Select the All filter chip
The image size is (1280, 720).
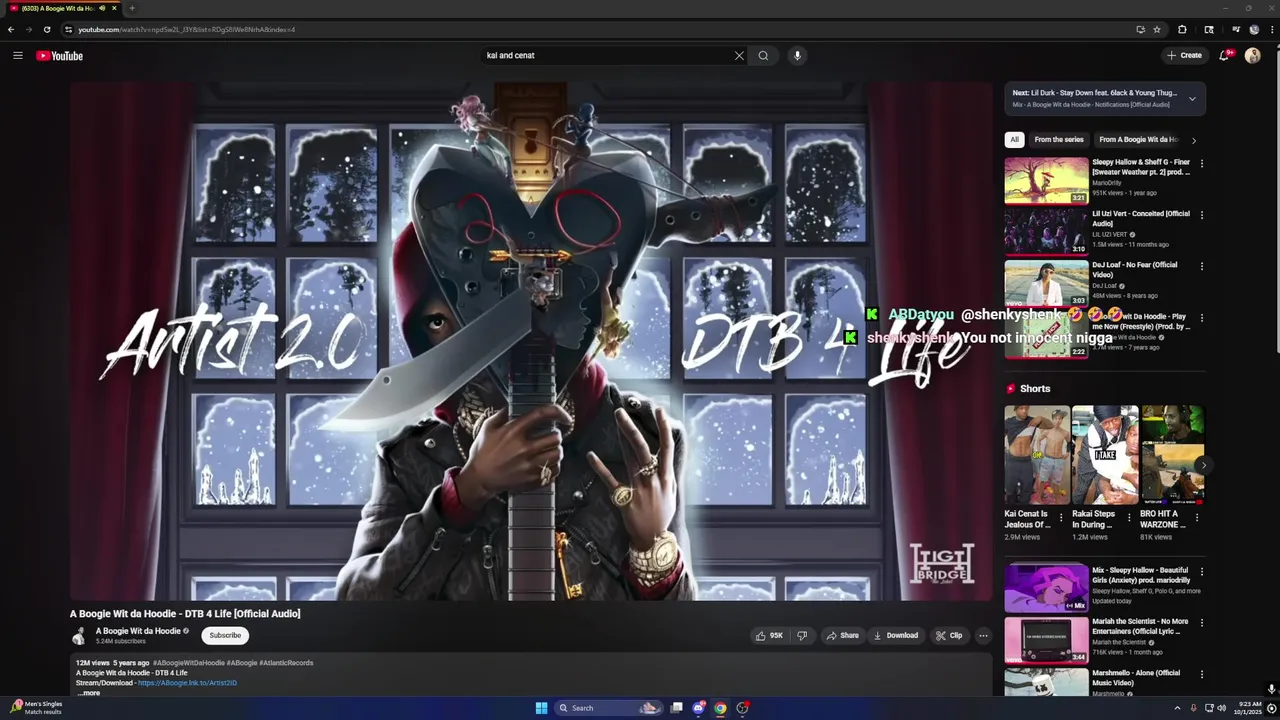tap(1014, 140)
